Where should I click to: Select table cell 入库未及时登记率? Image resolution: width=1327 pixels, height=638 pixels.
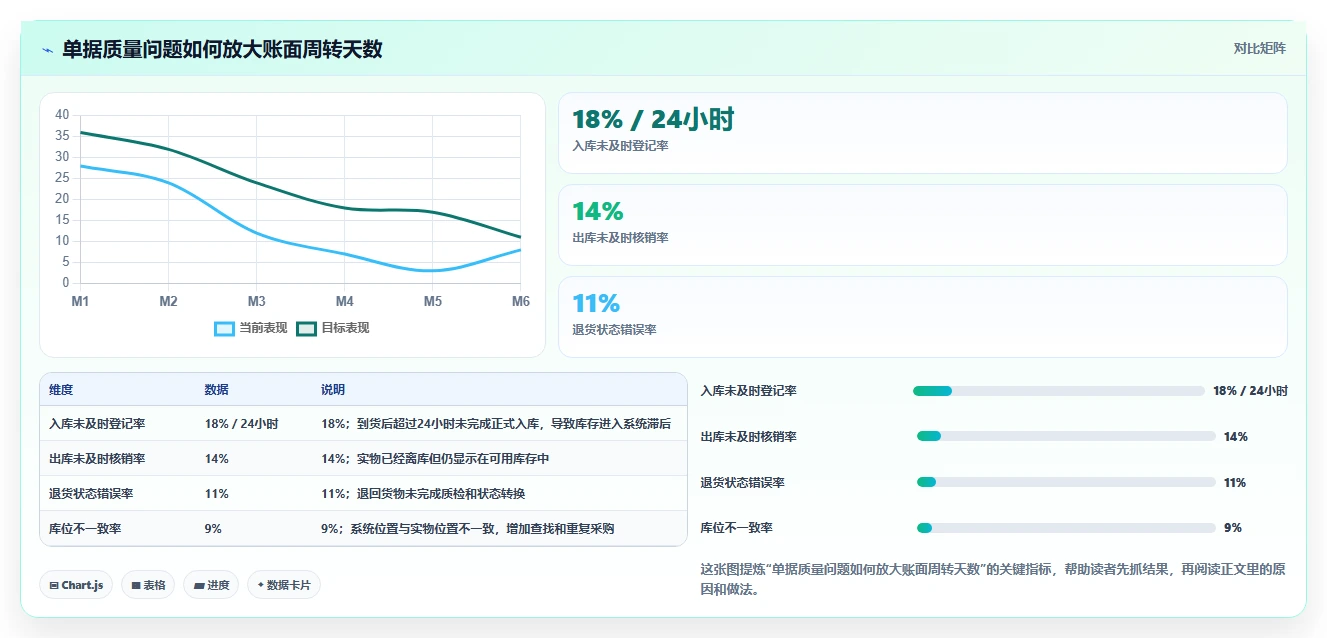point(97,424)
